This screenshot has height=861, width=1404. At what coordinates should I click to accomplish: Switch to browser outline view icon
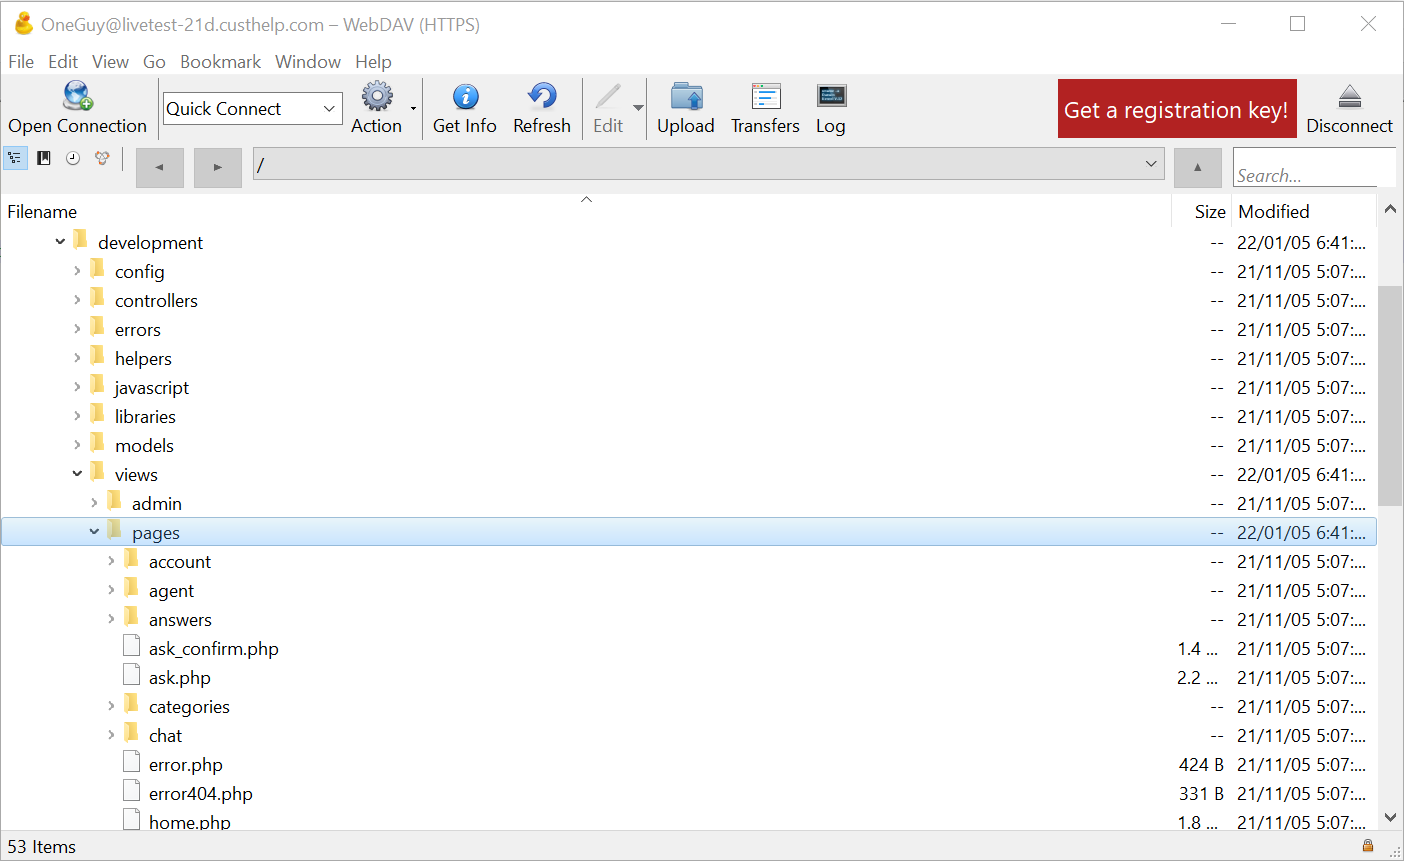tap(15, 158)
